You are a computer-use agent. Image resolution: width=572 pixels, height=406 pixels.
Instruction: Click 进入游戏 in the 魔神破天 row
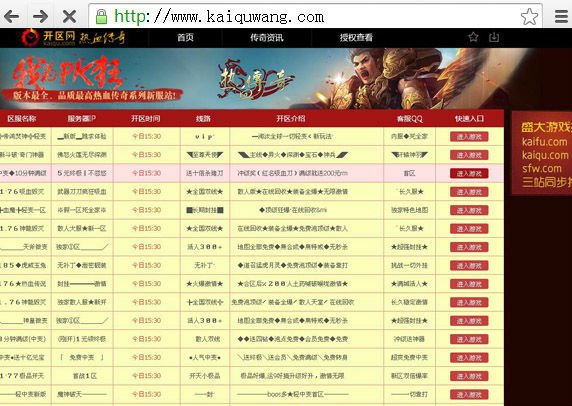469,395
